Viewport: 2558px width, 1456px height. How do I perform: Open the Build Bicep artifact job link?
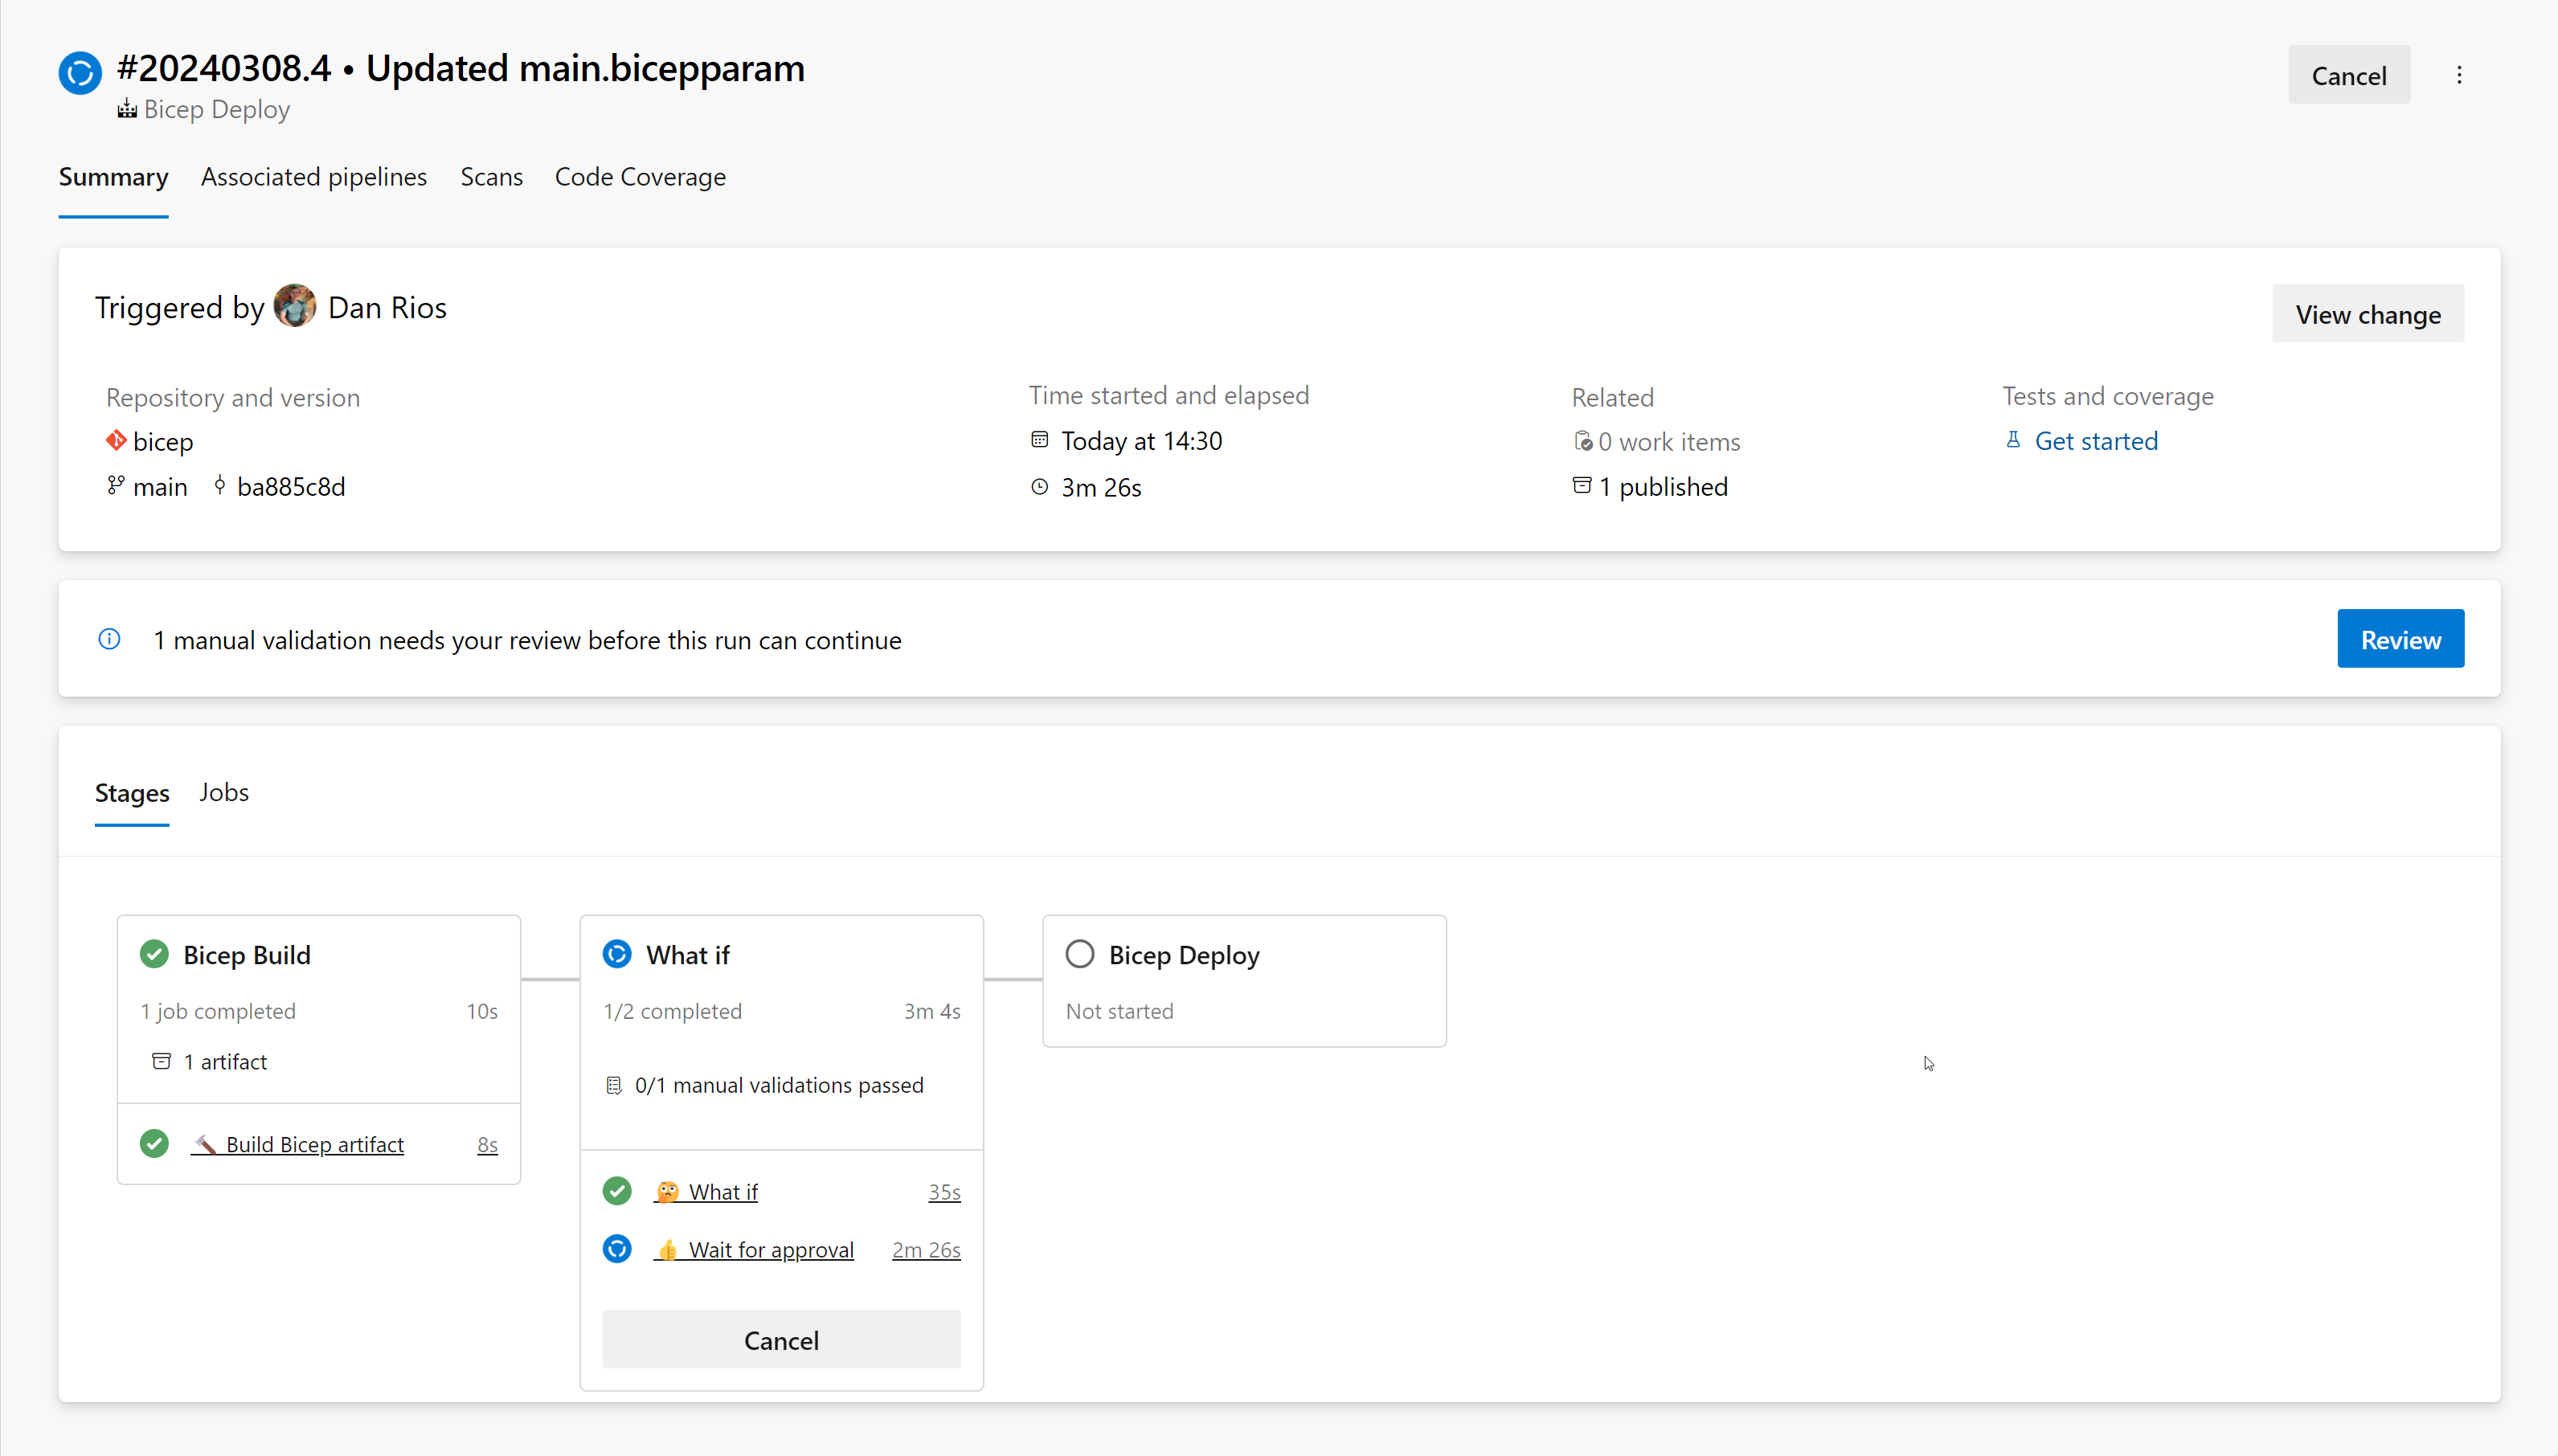tap(298, 1144)
